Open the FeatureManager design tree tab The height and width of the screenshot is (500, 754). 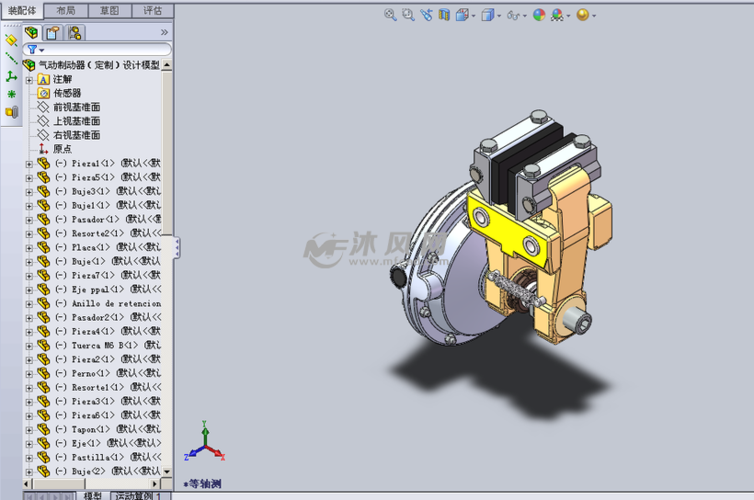coord(31,33)
